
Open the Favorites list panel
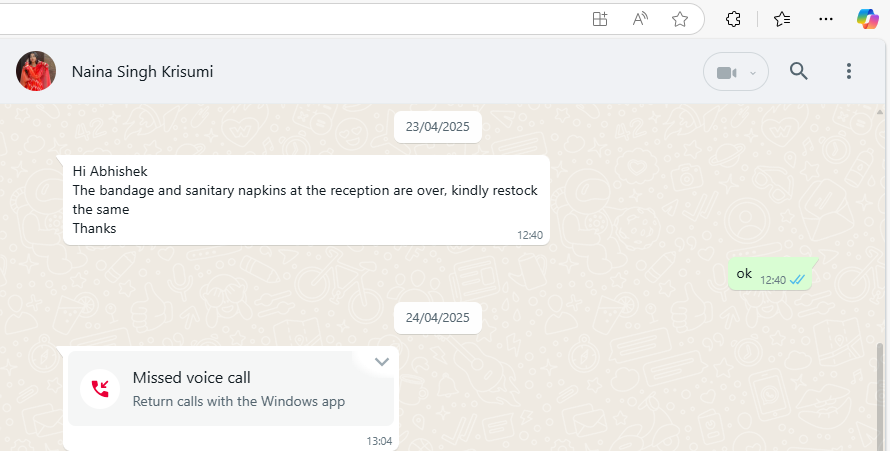tap(783, 19)
